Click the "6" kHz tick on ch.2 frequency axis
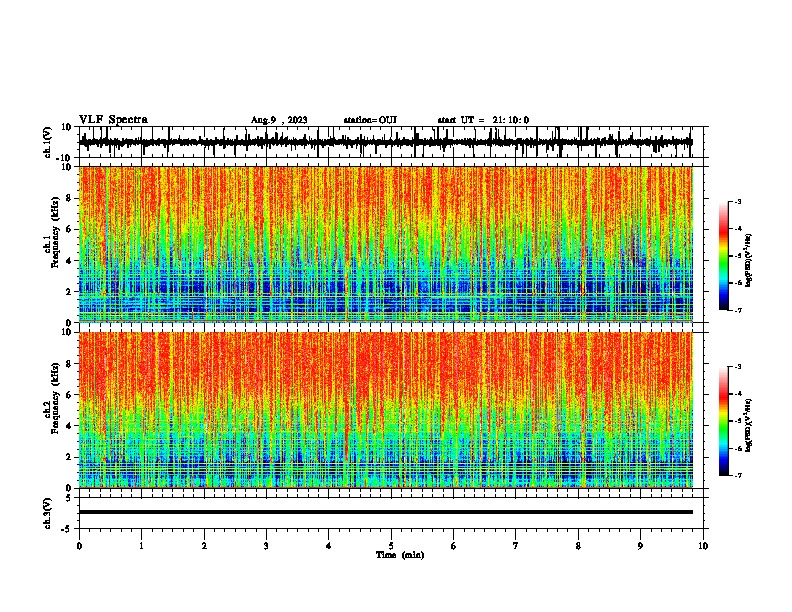 [x=69, y=395]
